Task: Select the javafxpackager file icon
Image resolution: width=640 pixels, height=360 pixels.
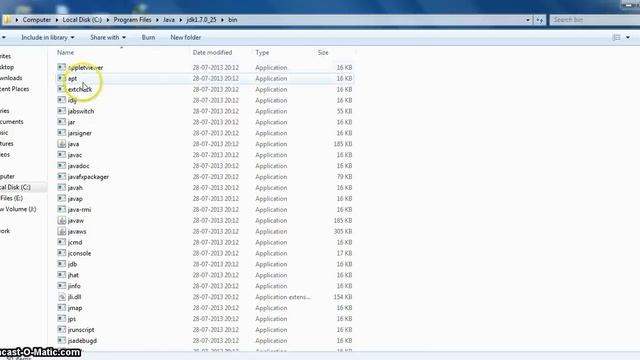Action: [62, 177]
